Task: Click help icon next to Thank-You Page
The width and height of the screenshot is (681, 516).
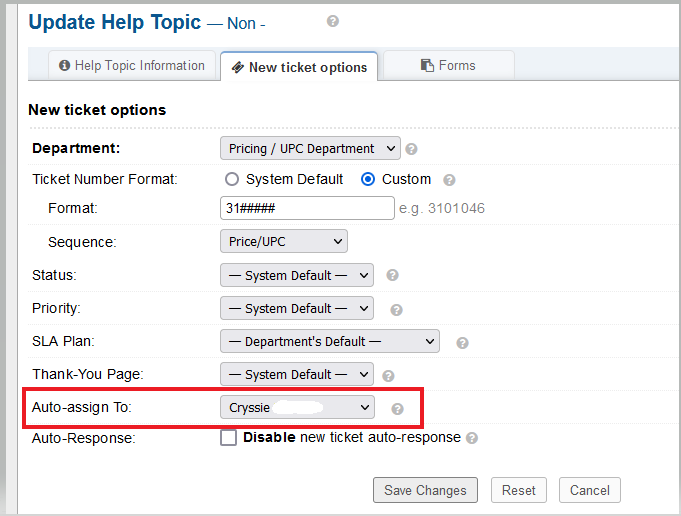Action: (x=393, y=375)
